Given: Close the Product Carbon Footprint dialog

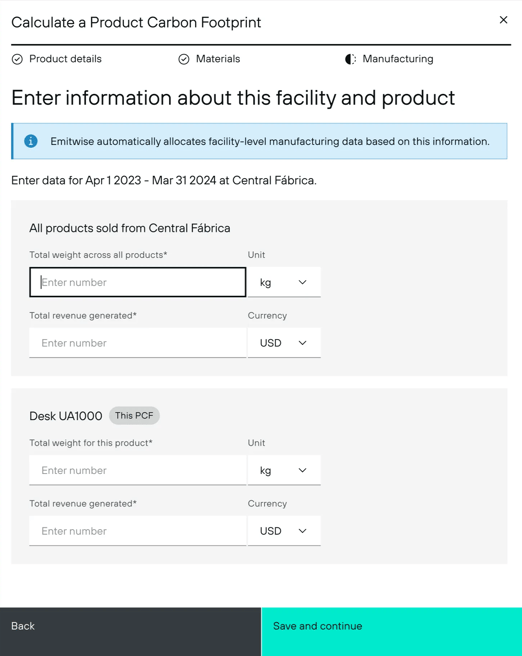Looking at the screenshot, I should click(503, 20).
